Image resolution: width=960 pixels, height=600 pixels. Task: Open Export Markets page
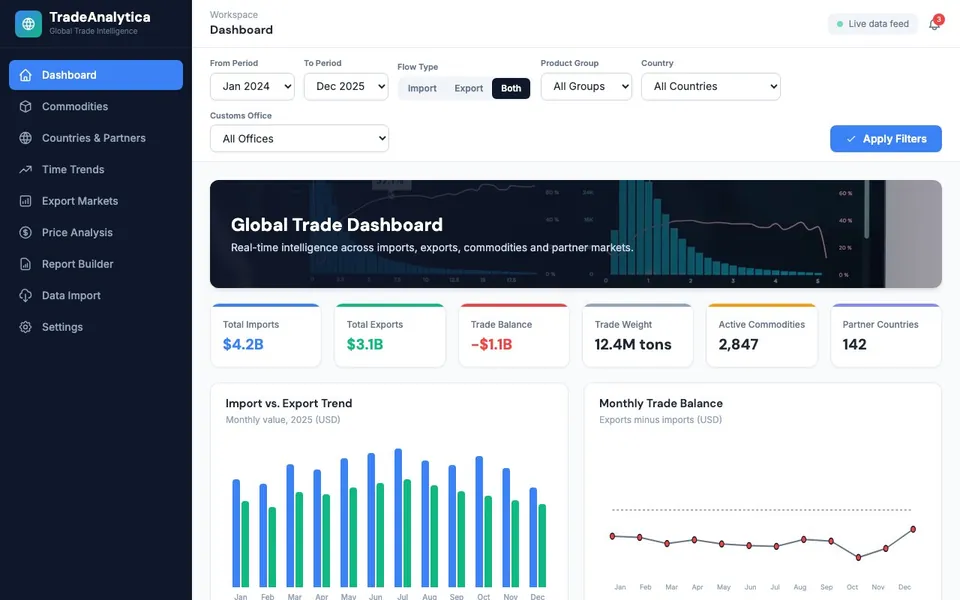[96, 201]
